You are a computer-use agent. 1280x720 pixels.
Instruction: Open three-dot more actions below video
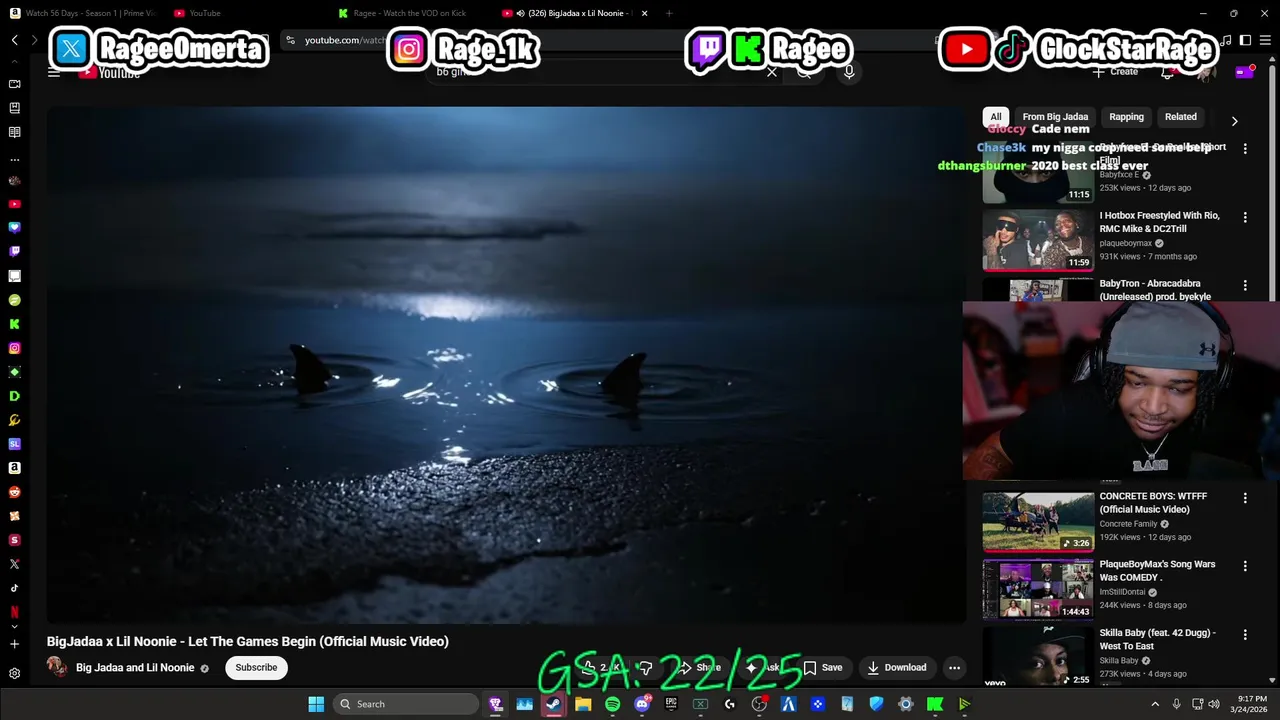point(954,667)
